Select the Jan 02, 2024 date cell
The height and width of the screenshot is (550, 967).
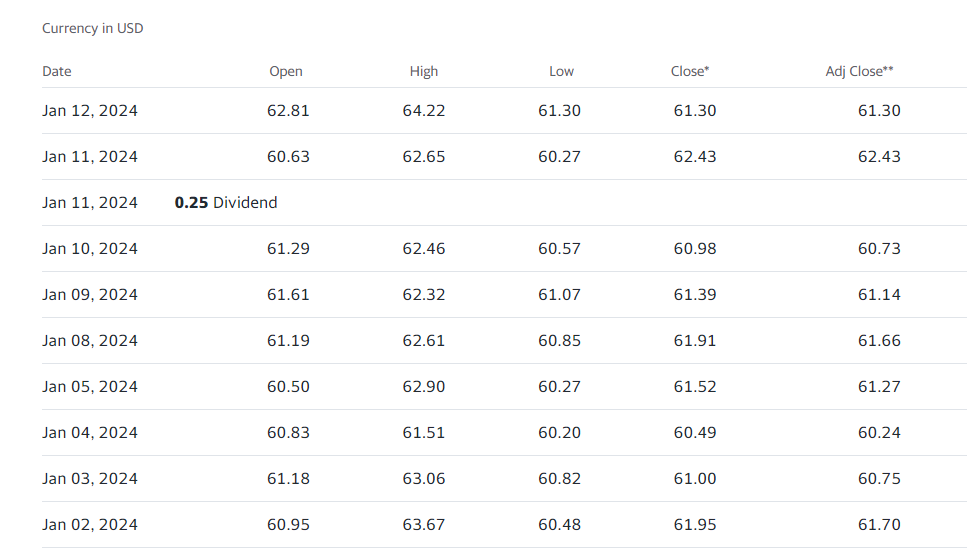pos(90,525)
